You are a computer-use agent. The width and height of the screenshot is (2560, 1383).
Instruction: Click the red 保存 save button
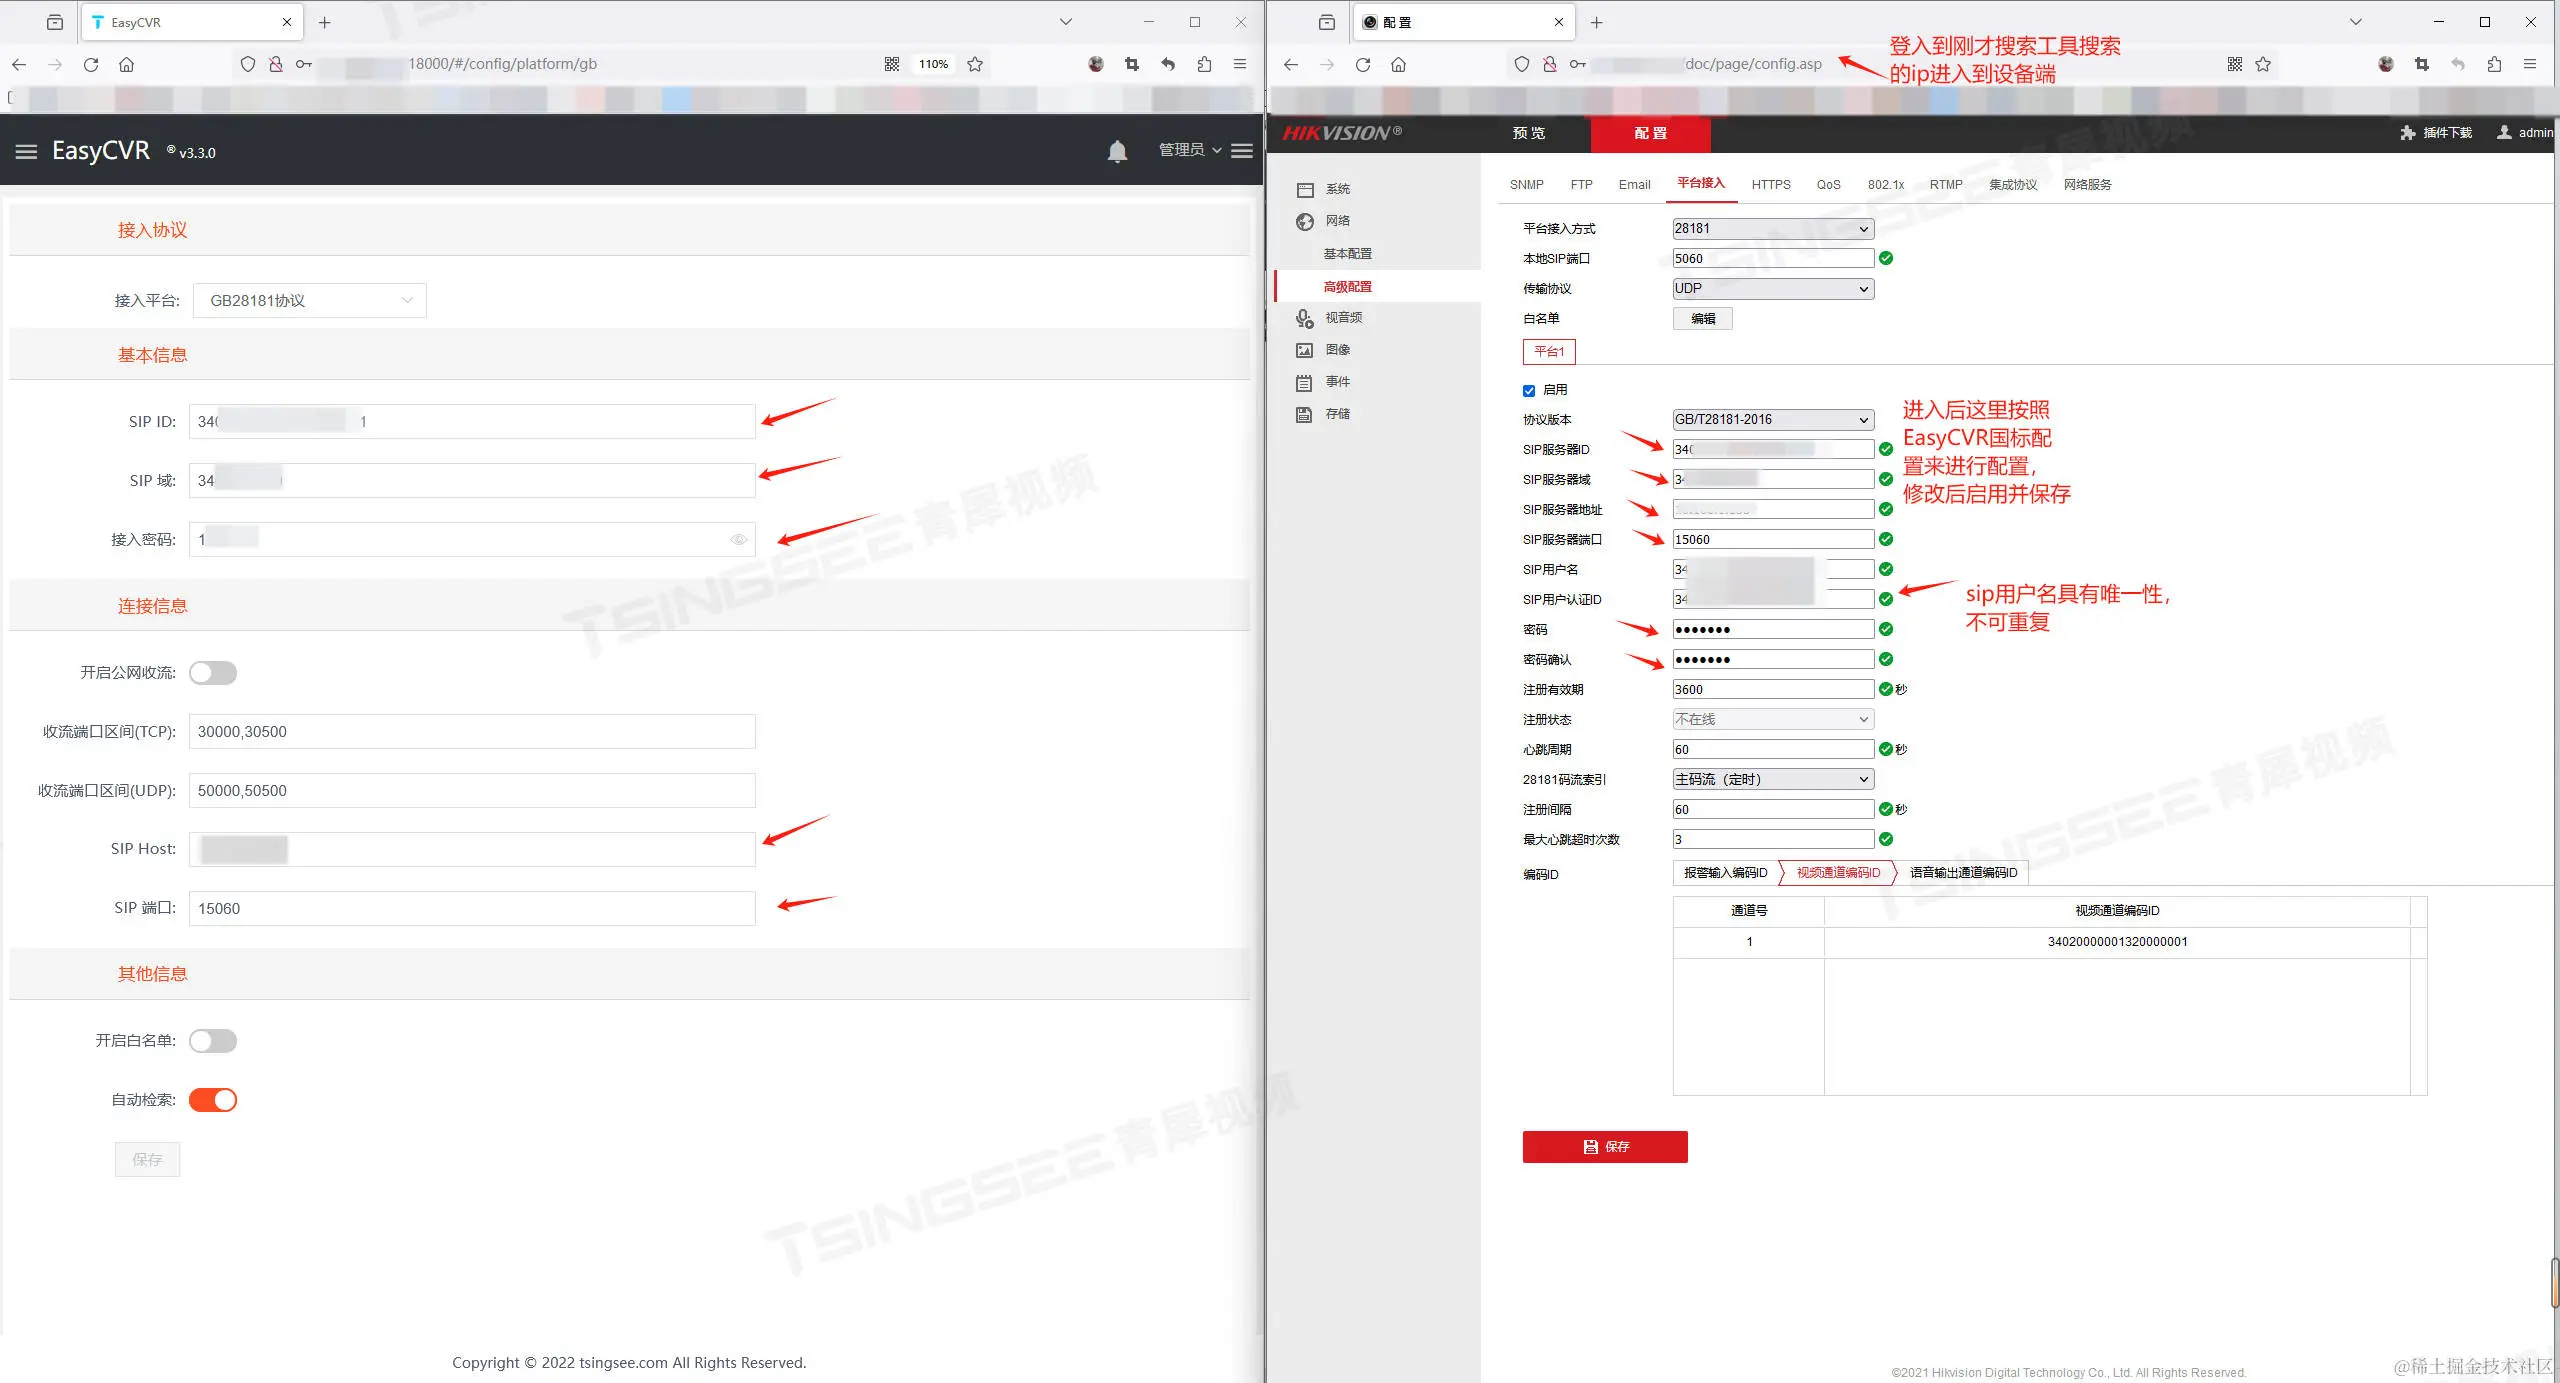(x=1604, y=1147)
